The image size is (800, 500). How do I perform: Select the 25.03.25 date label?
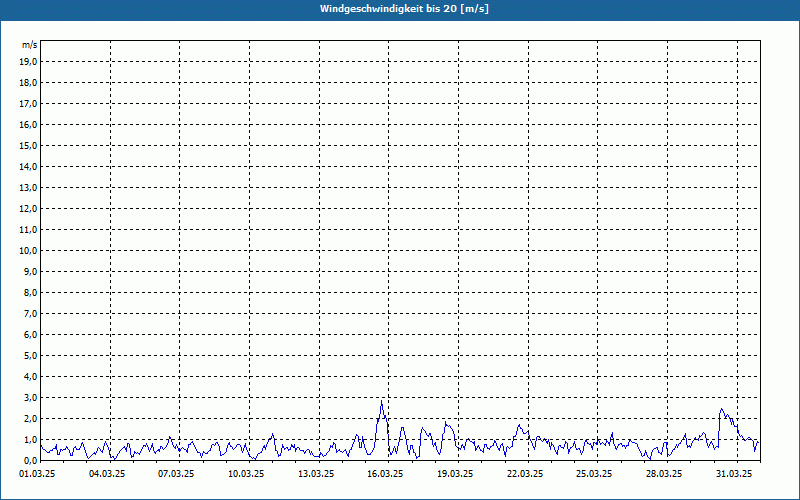[594, 474]
